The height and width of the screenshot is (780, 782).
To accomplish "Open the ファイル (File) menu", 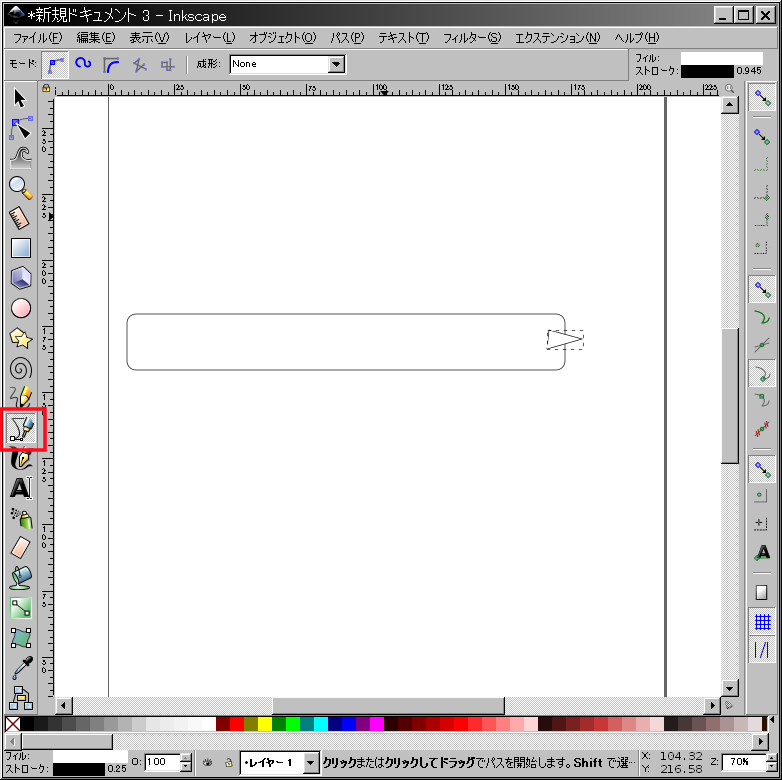I will pyautogui.click(x=38, y=38).
